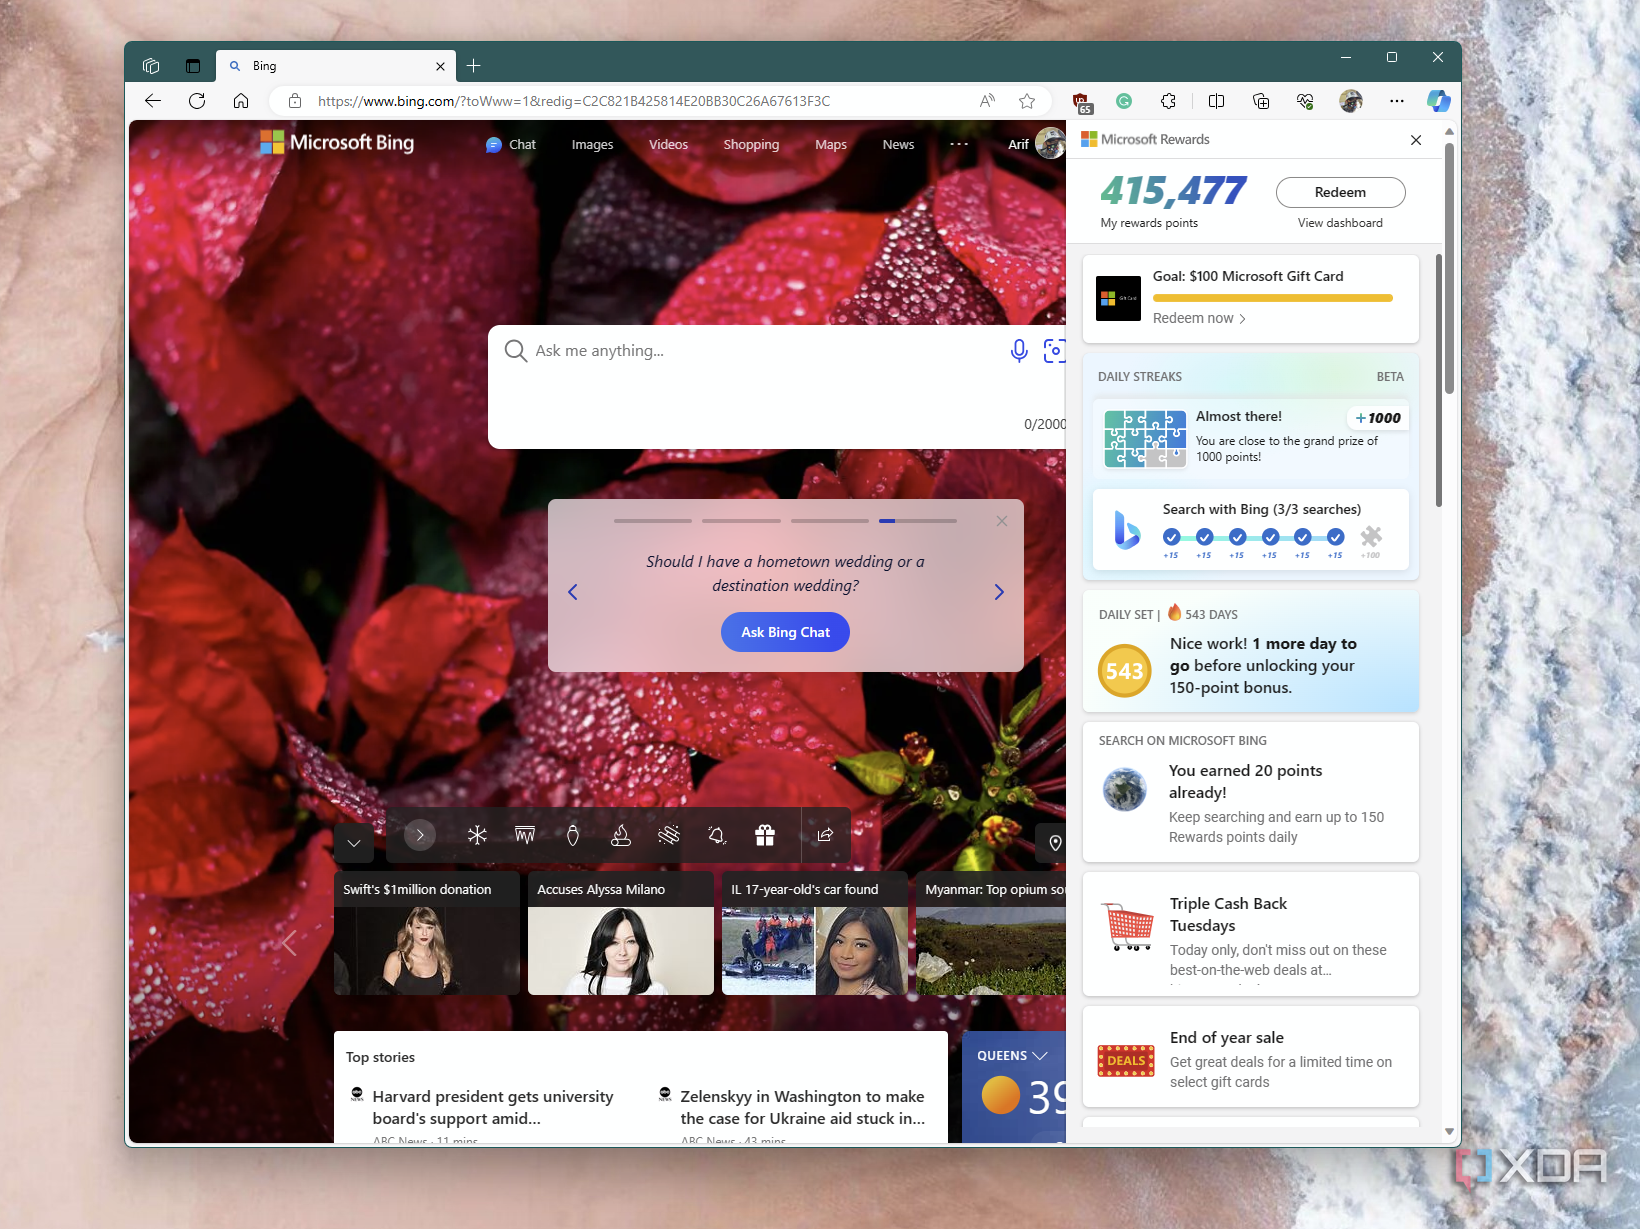Image resolution: width=1640 pixels, height=1229 pixels.
Task: Open the split screen icon
Action: tap(1216, 101)
